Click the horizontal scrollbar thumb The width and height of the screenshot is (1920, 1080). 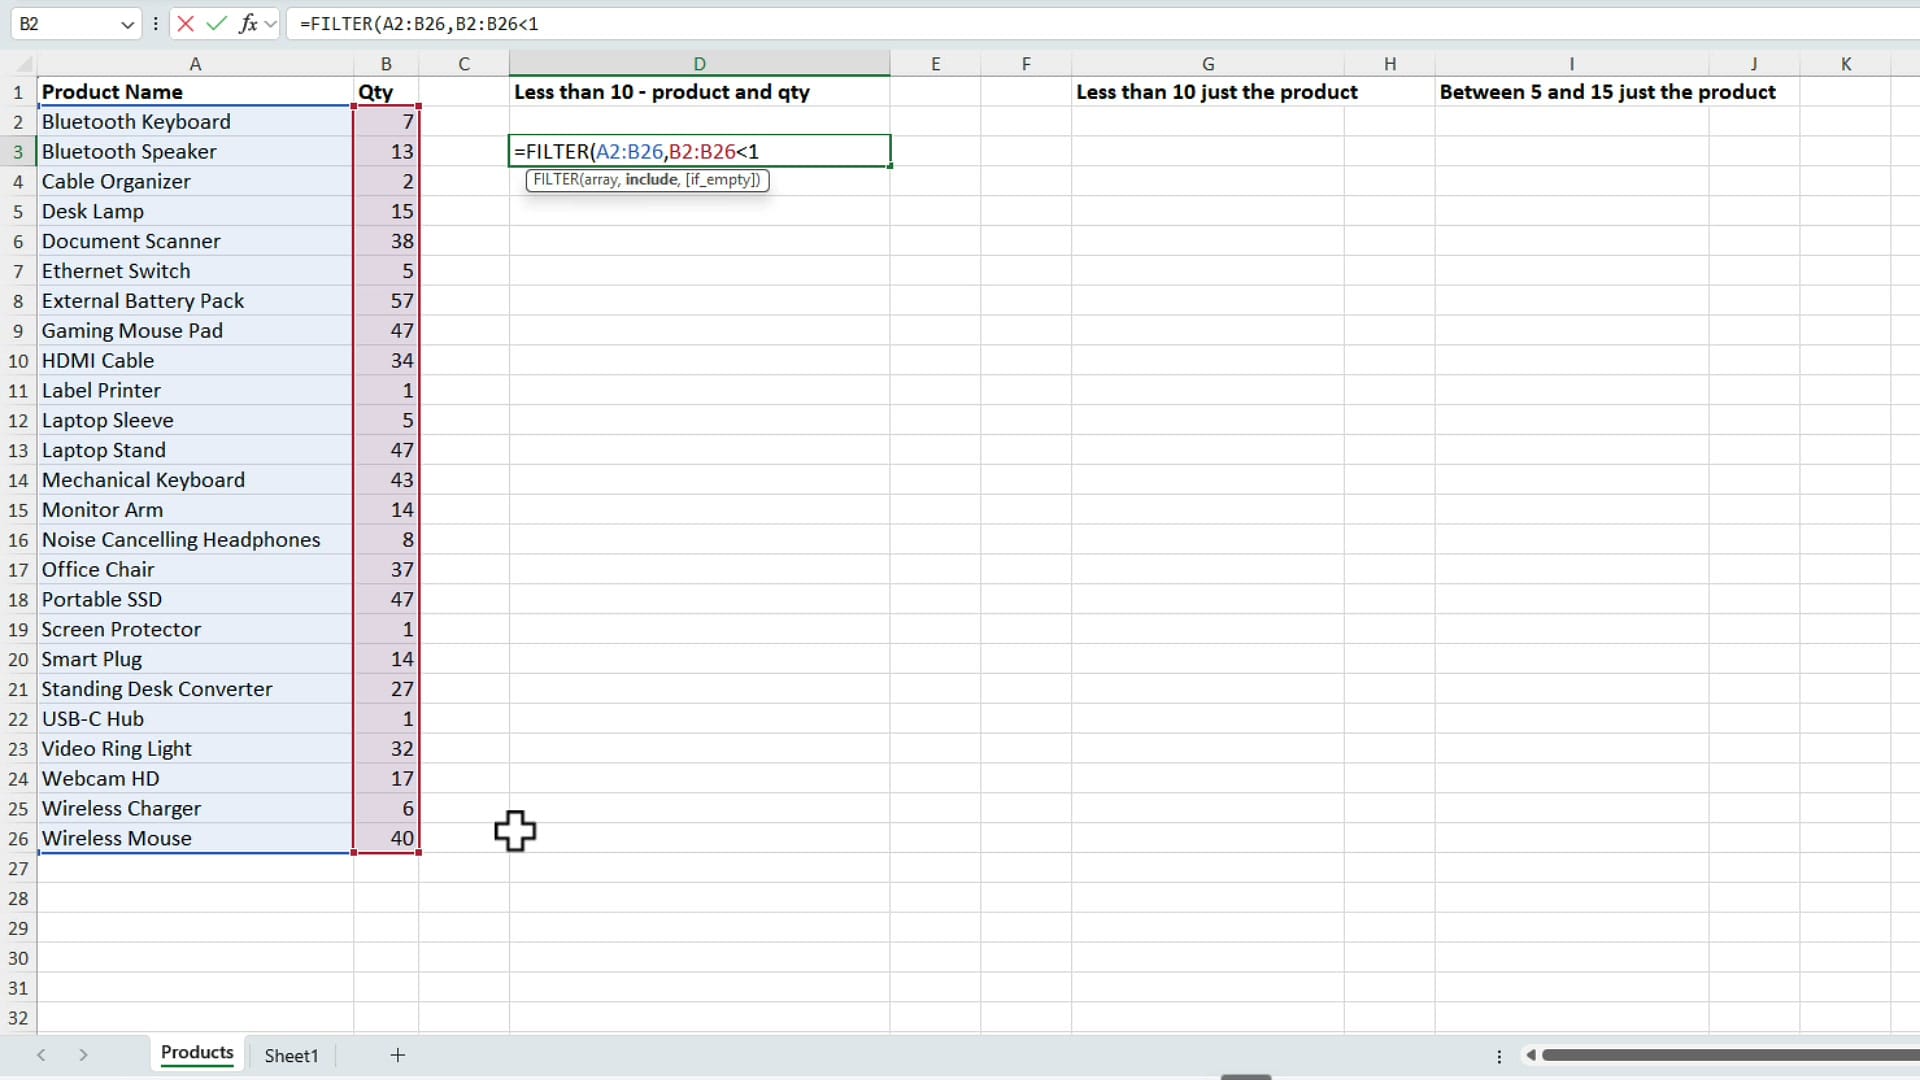pyautogui.click(x=1730, y=1055)
